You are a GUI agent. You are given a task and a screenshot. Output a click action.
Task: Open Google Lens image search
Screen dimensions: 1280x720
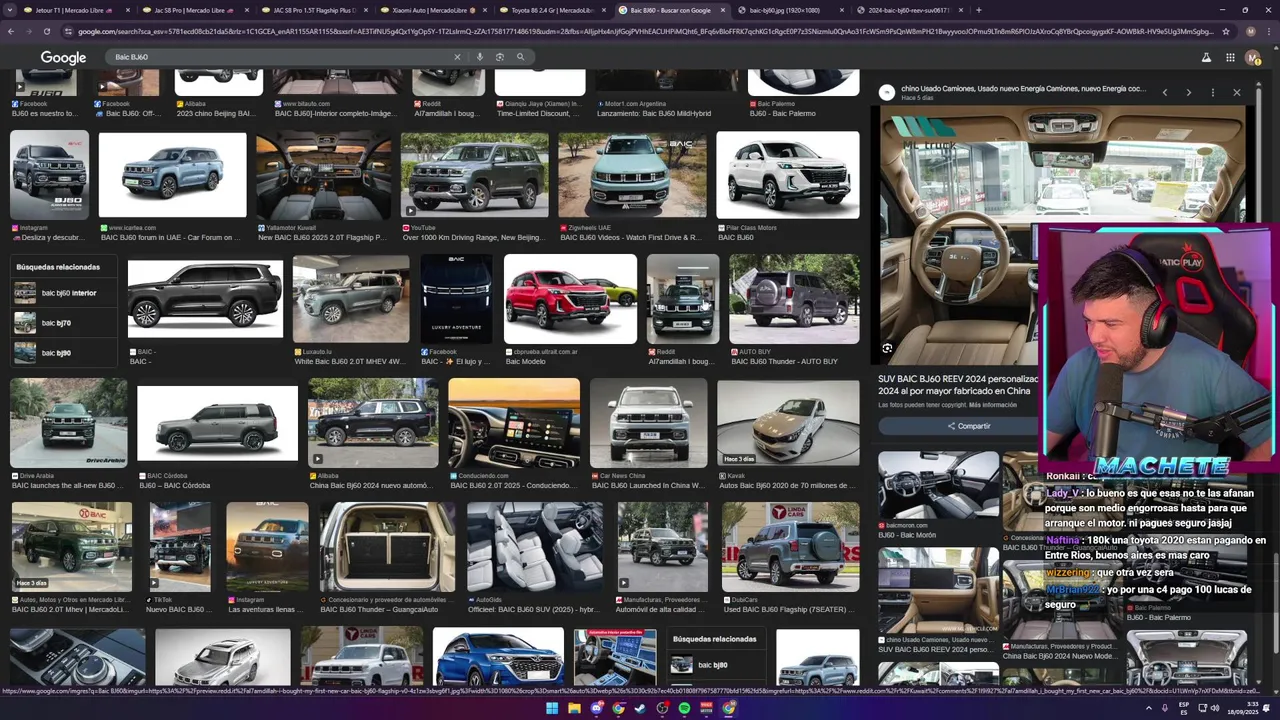tap(500, 57)
